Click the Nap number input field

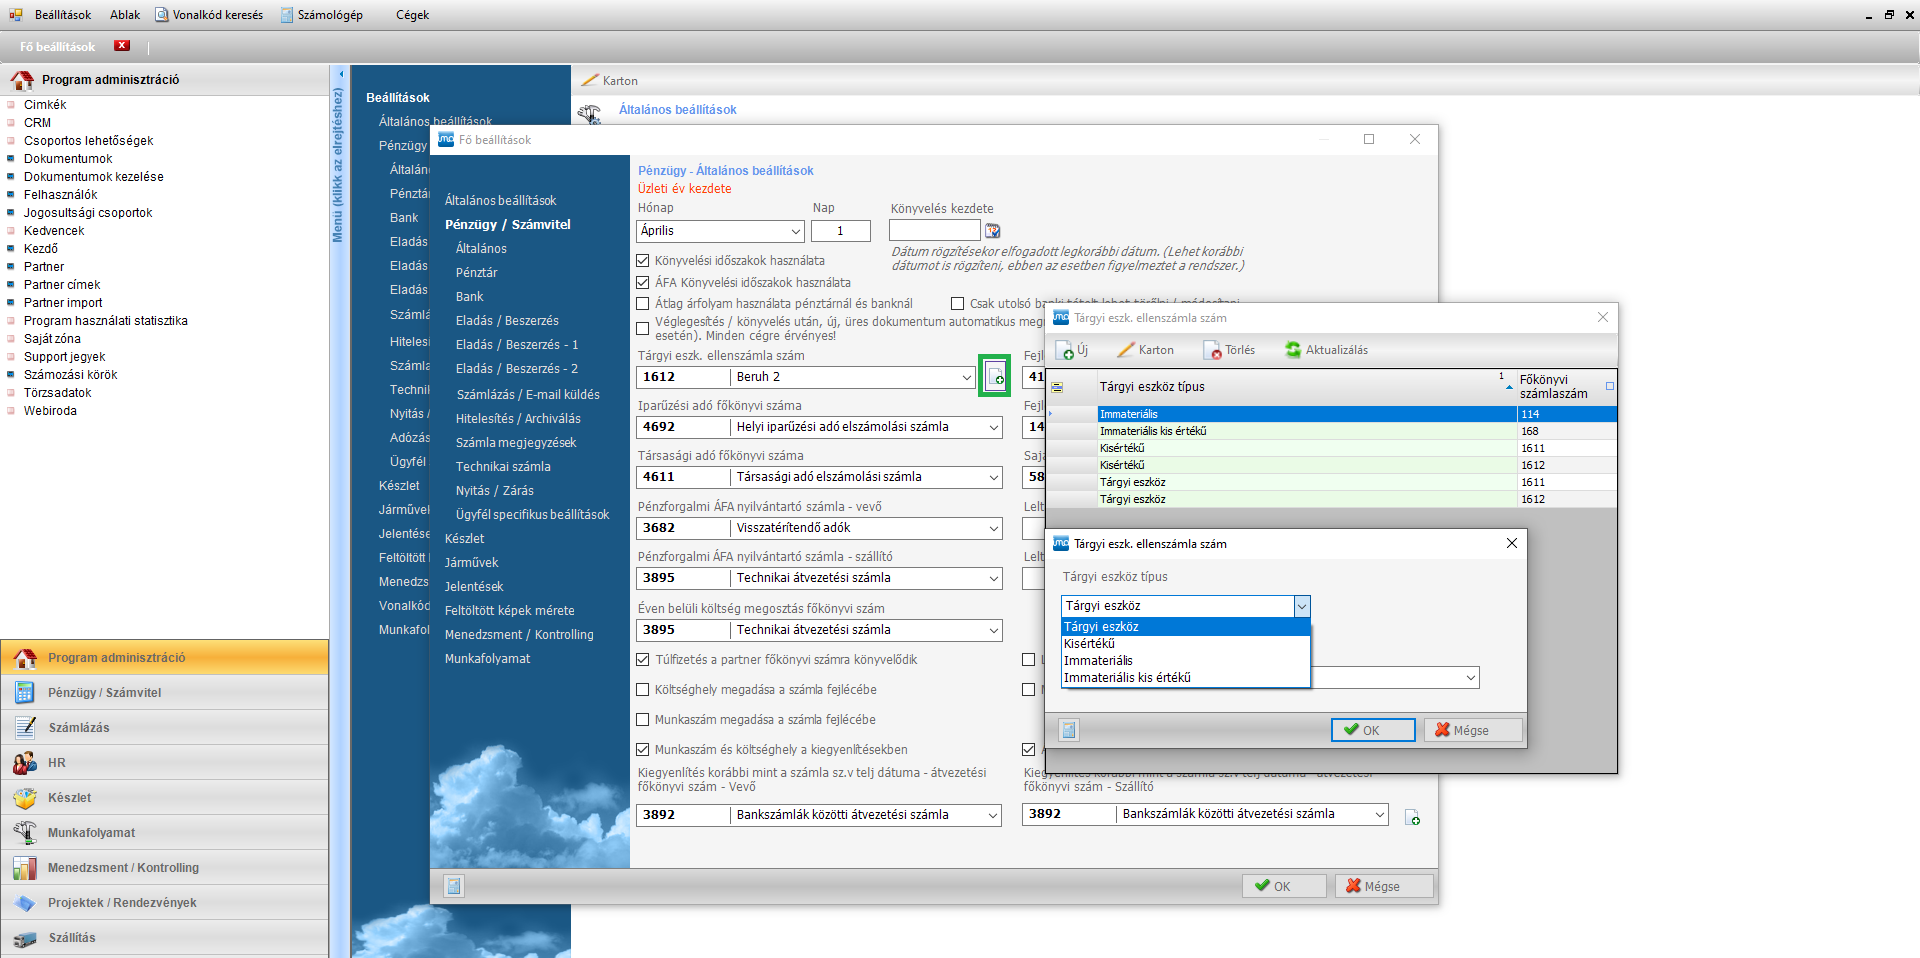coord(840,231)
